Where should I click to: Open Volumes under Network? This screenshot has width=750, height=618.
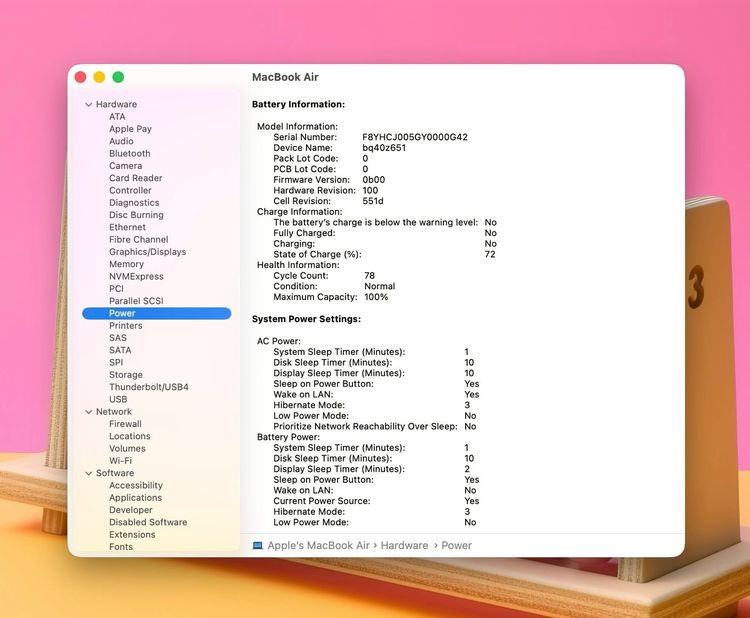[127, 449]
